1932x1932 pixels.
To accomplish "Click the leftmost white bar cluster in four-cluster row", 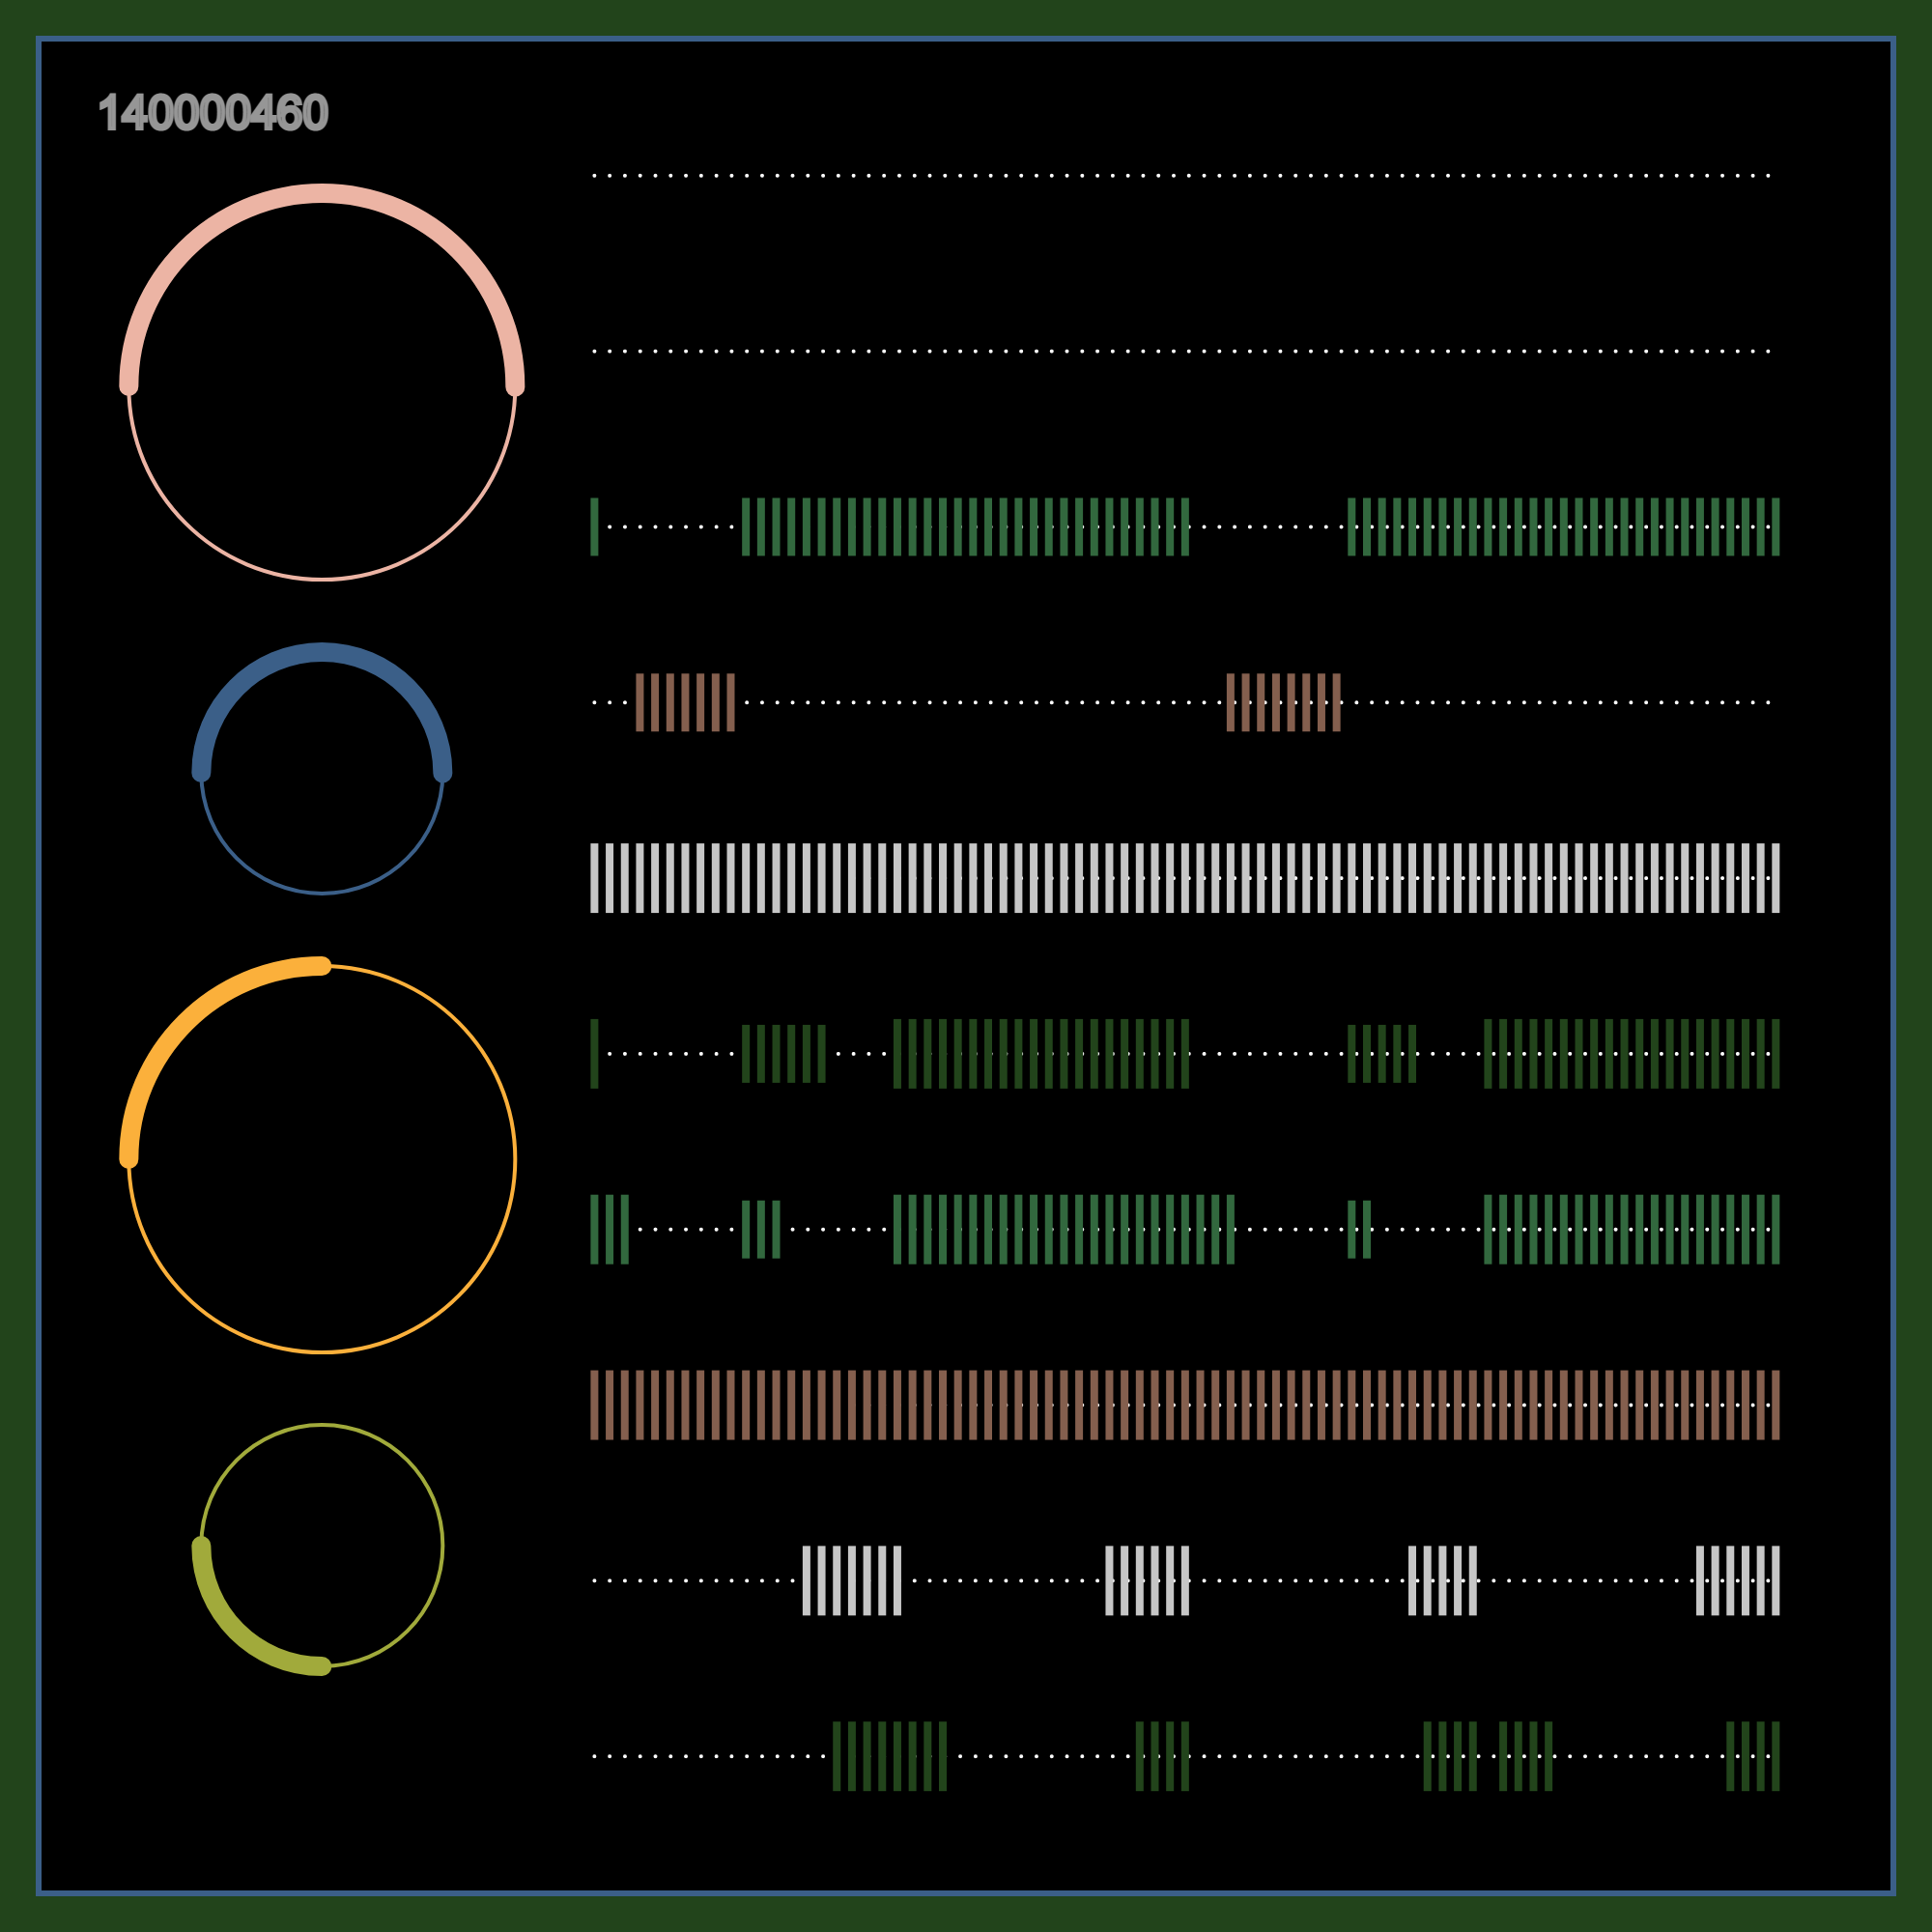I will 852,1581.
